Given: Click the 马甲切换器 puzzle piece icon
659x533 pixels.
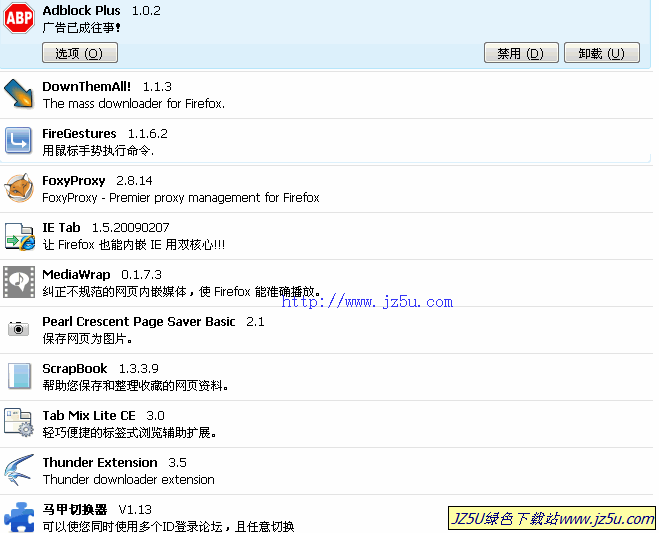Looking at the screenshot, I should tap(19, 517).
